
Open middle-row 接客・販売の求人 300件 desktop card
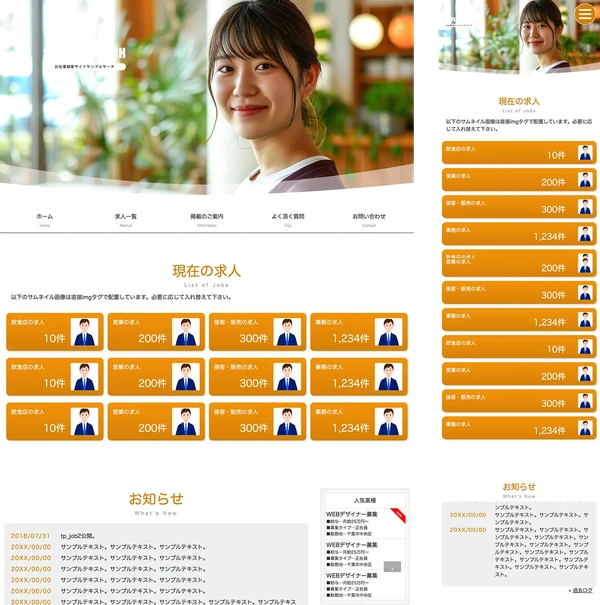click(258, 377)
